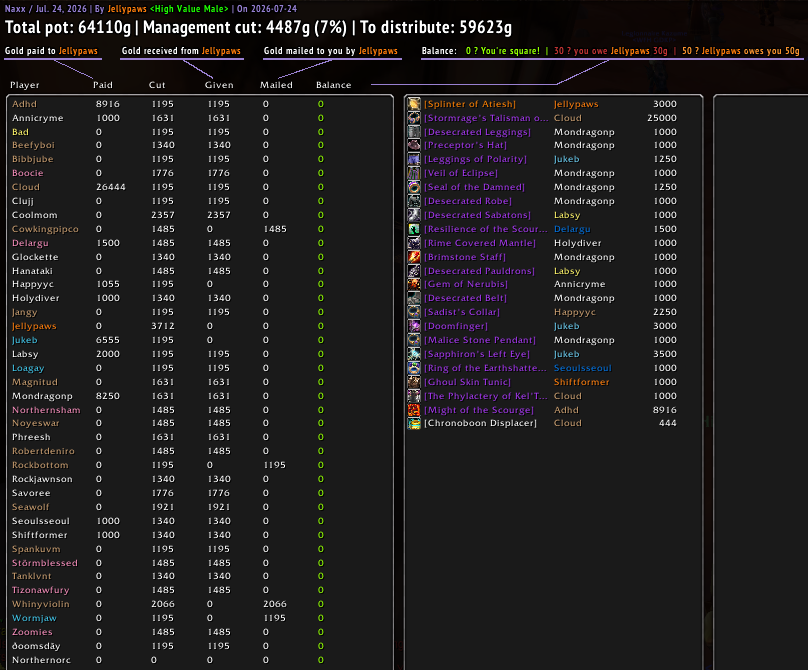The image size is (808, 670).
Task: Select player Annicryme in the list
Action: tap(38, 118)
